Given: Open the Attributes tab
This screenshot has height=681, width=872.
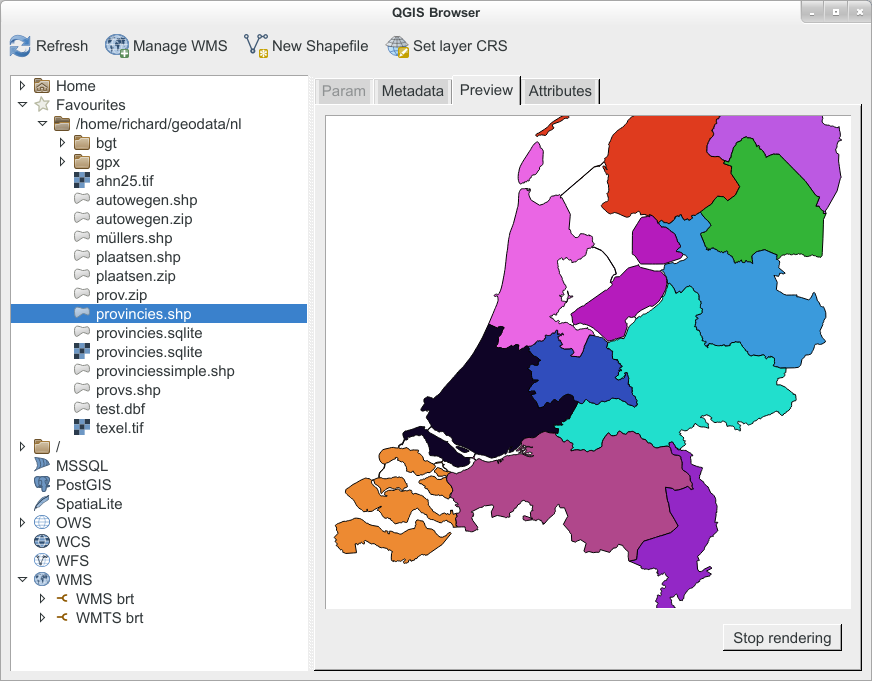Looking at the screenshot, I should (560, 91).
